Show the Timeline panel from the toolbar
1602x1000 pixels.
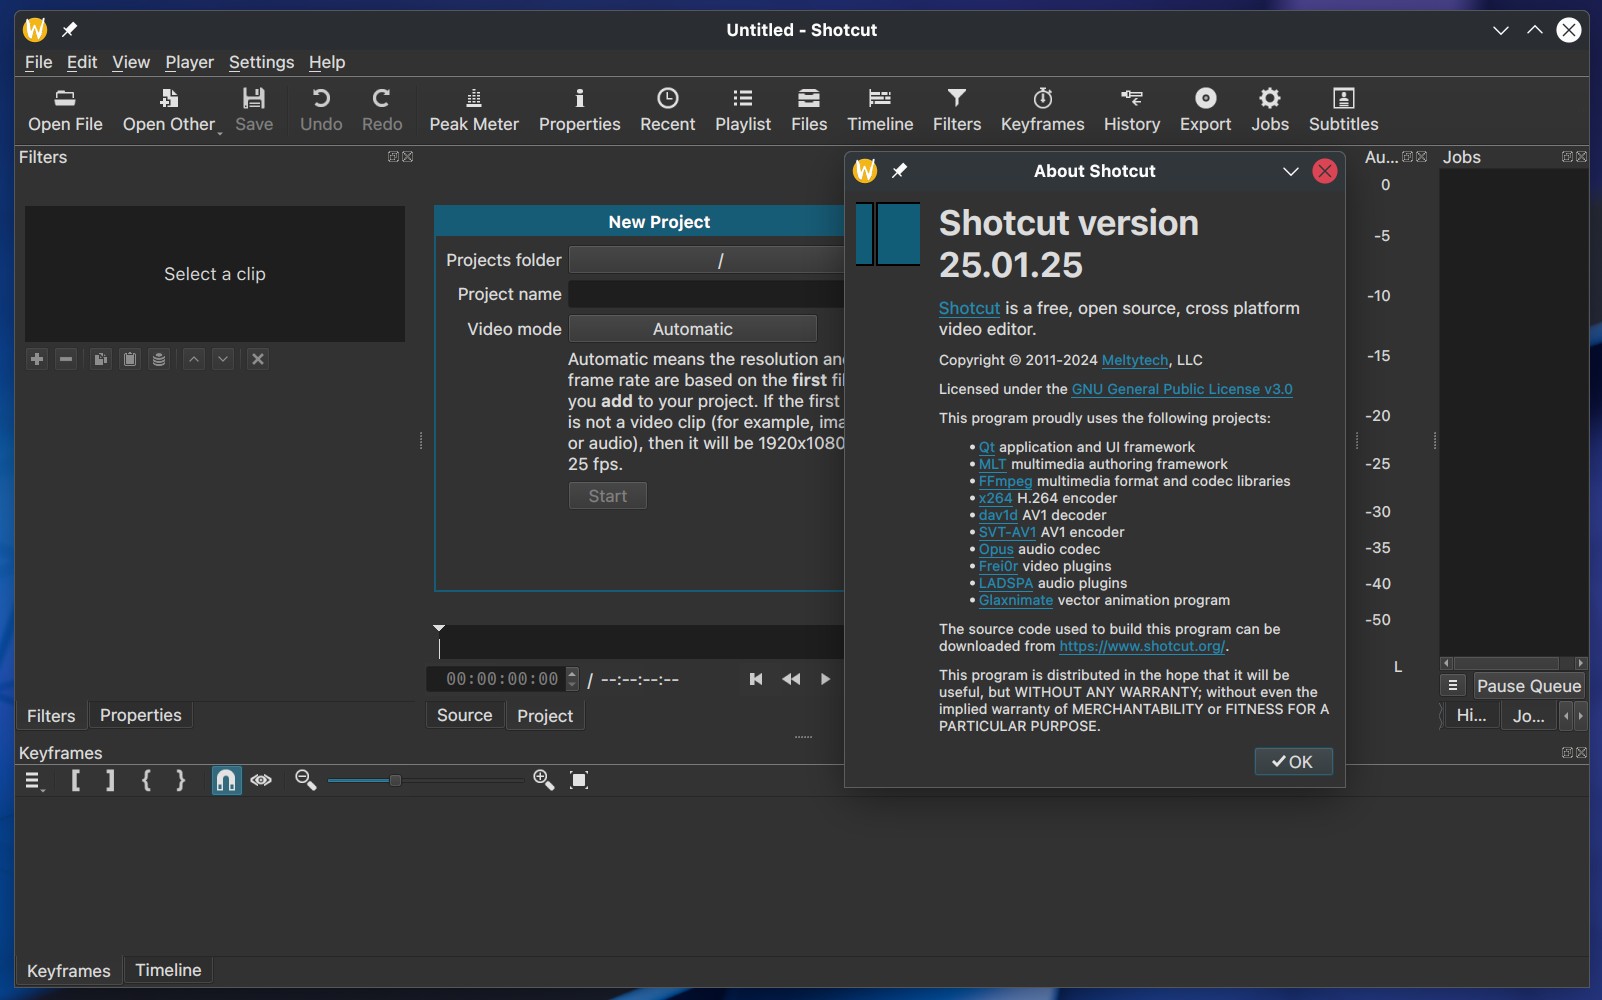[x=880, y=110]
